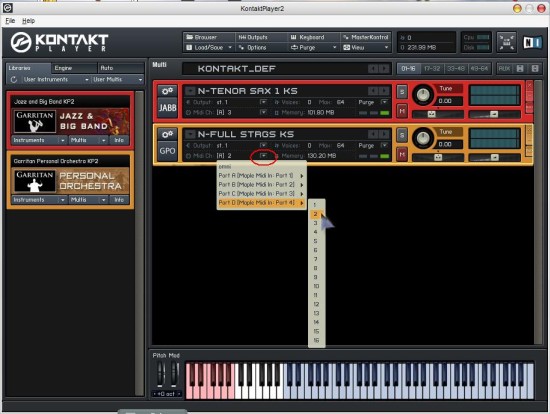Collapse N-Full Strgs header with corner arrow
This screenshot has width=550, height=414.
tap(190, 134)
